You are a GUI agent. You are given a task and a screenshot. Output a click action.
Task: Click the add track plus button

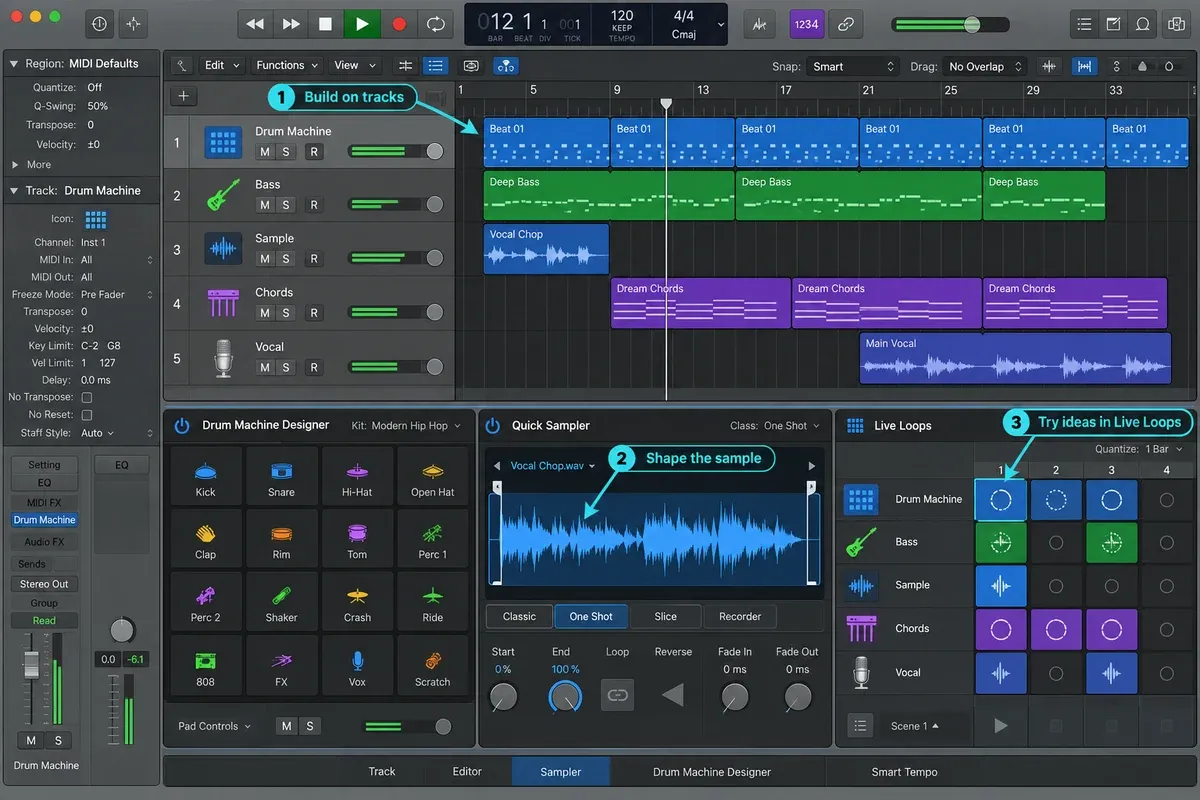click(183, 96)
